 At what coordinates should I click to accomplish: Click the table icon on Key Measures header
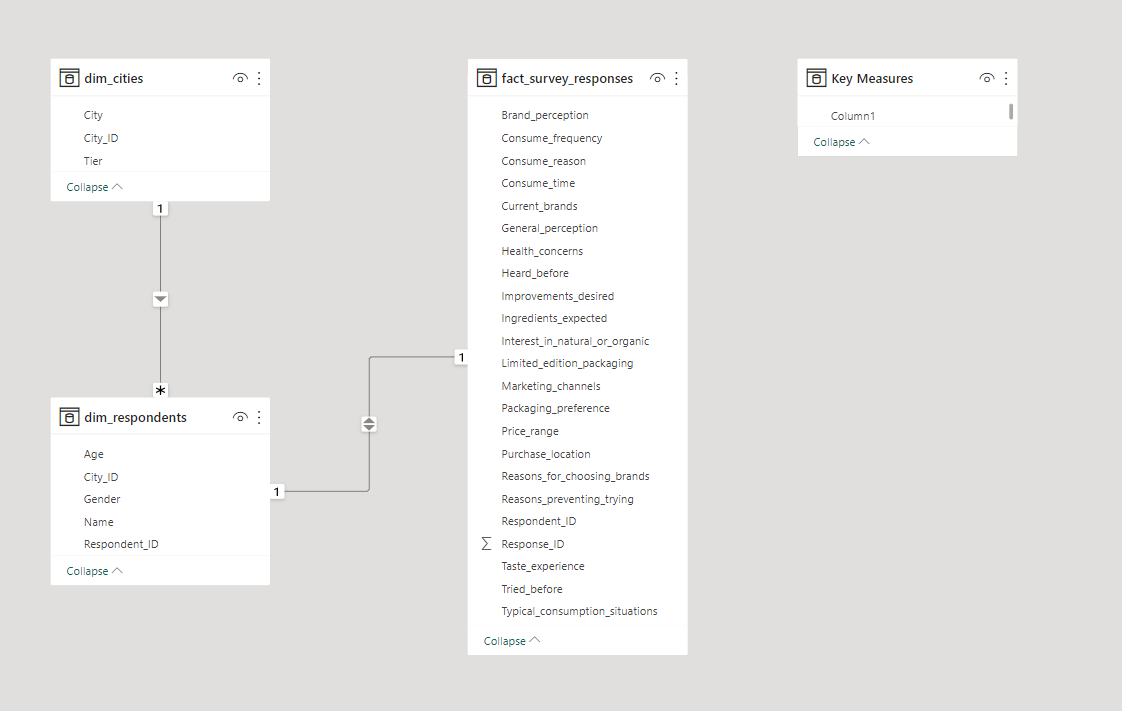point(815,77)
